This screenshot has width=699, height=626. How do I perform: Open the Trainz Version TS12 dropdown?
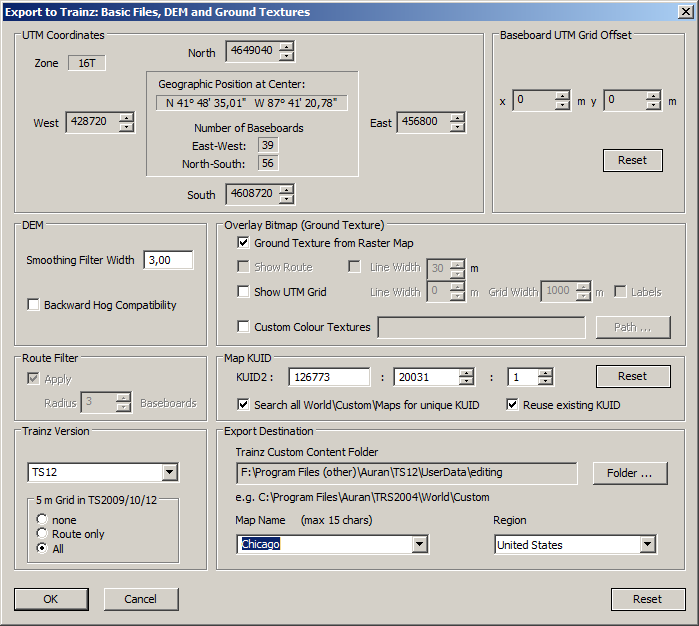coord(169,472)
